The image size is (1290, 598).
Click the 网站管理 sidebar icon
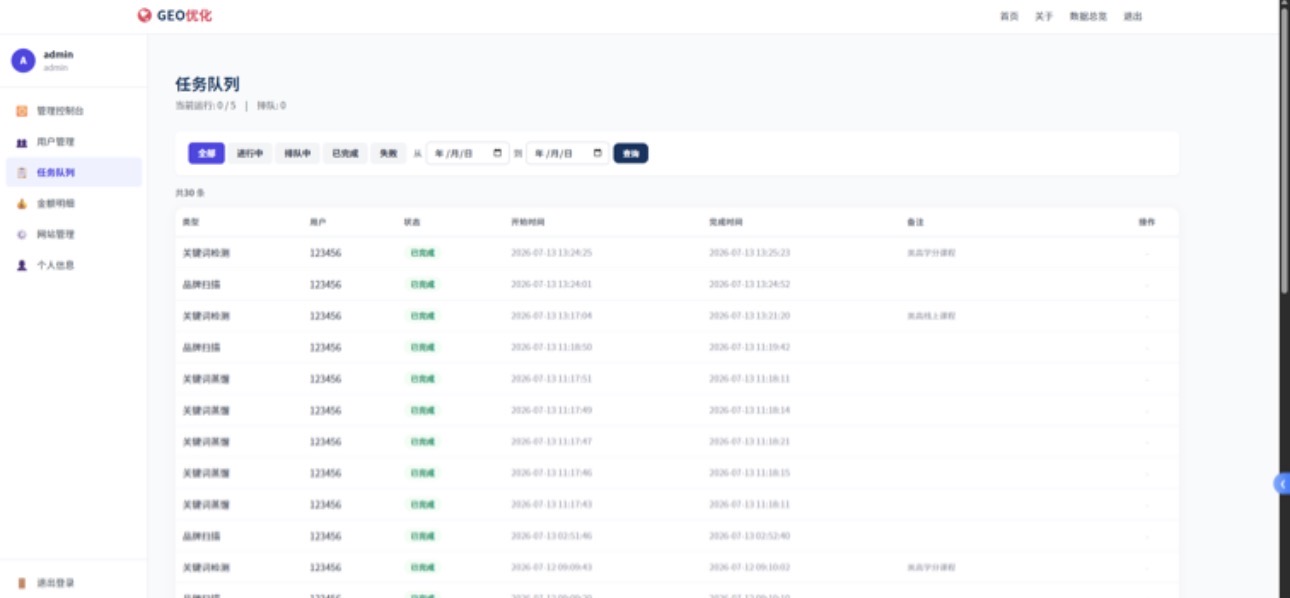(22, 234)
